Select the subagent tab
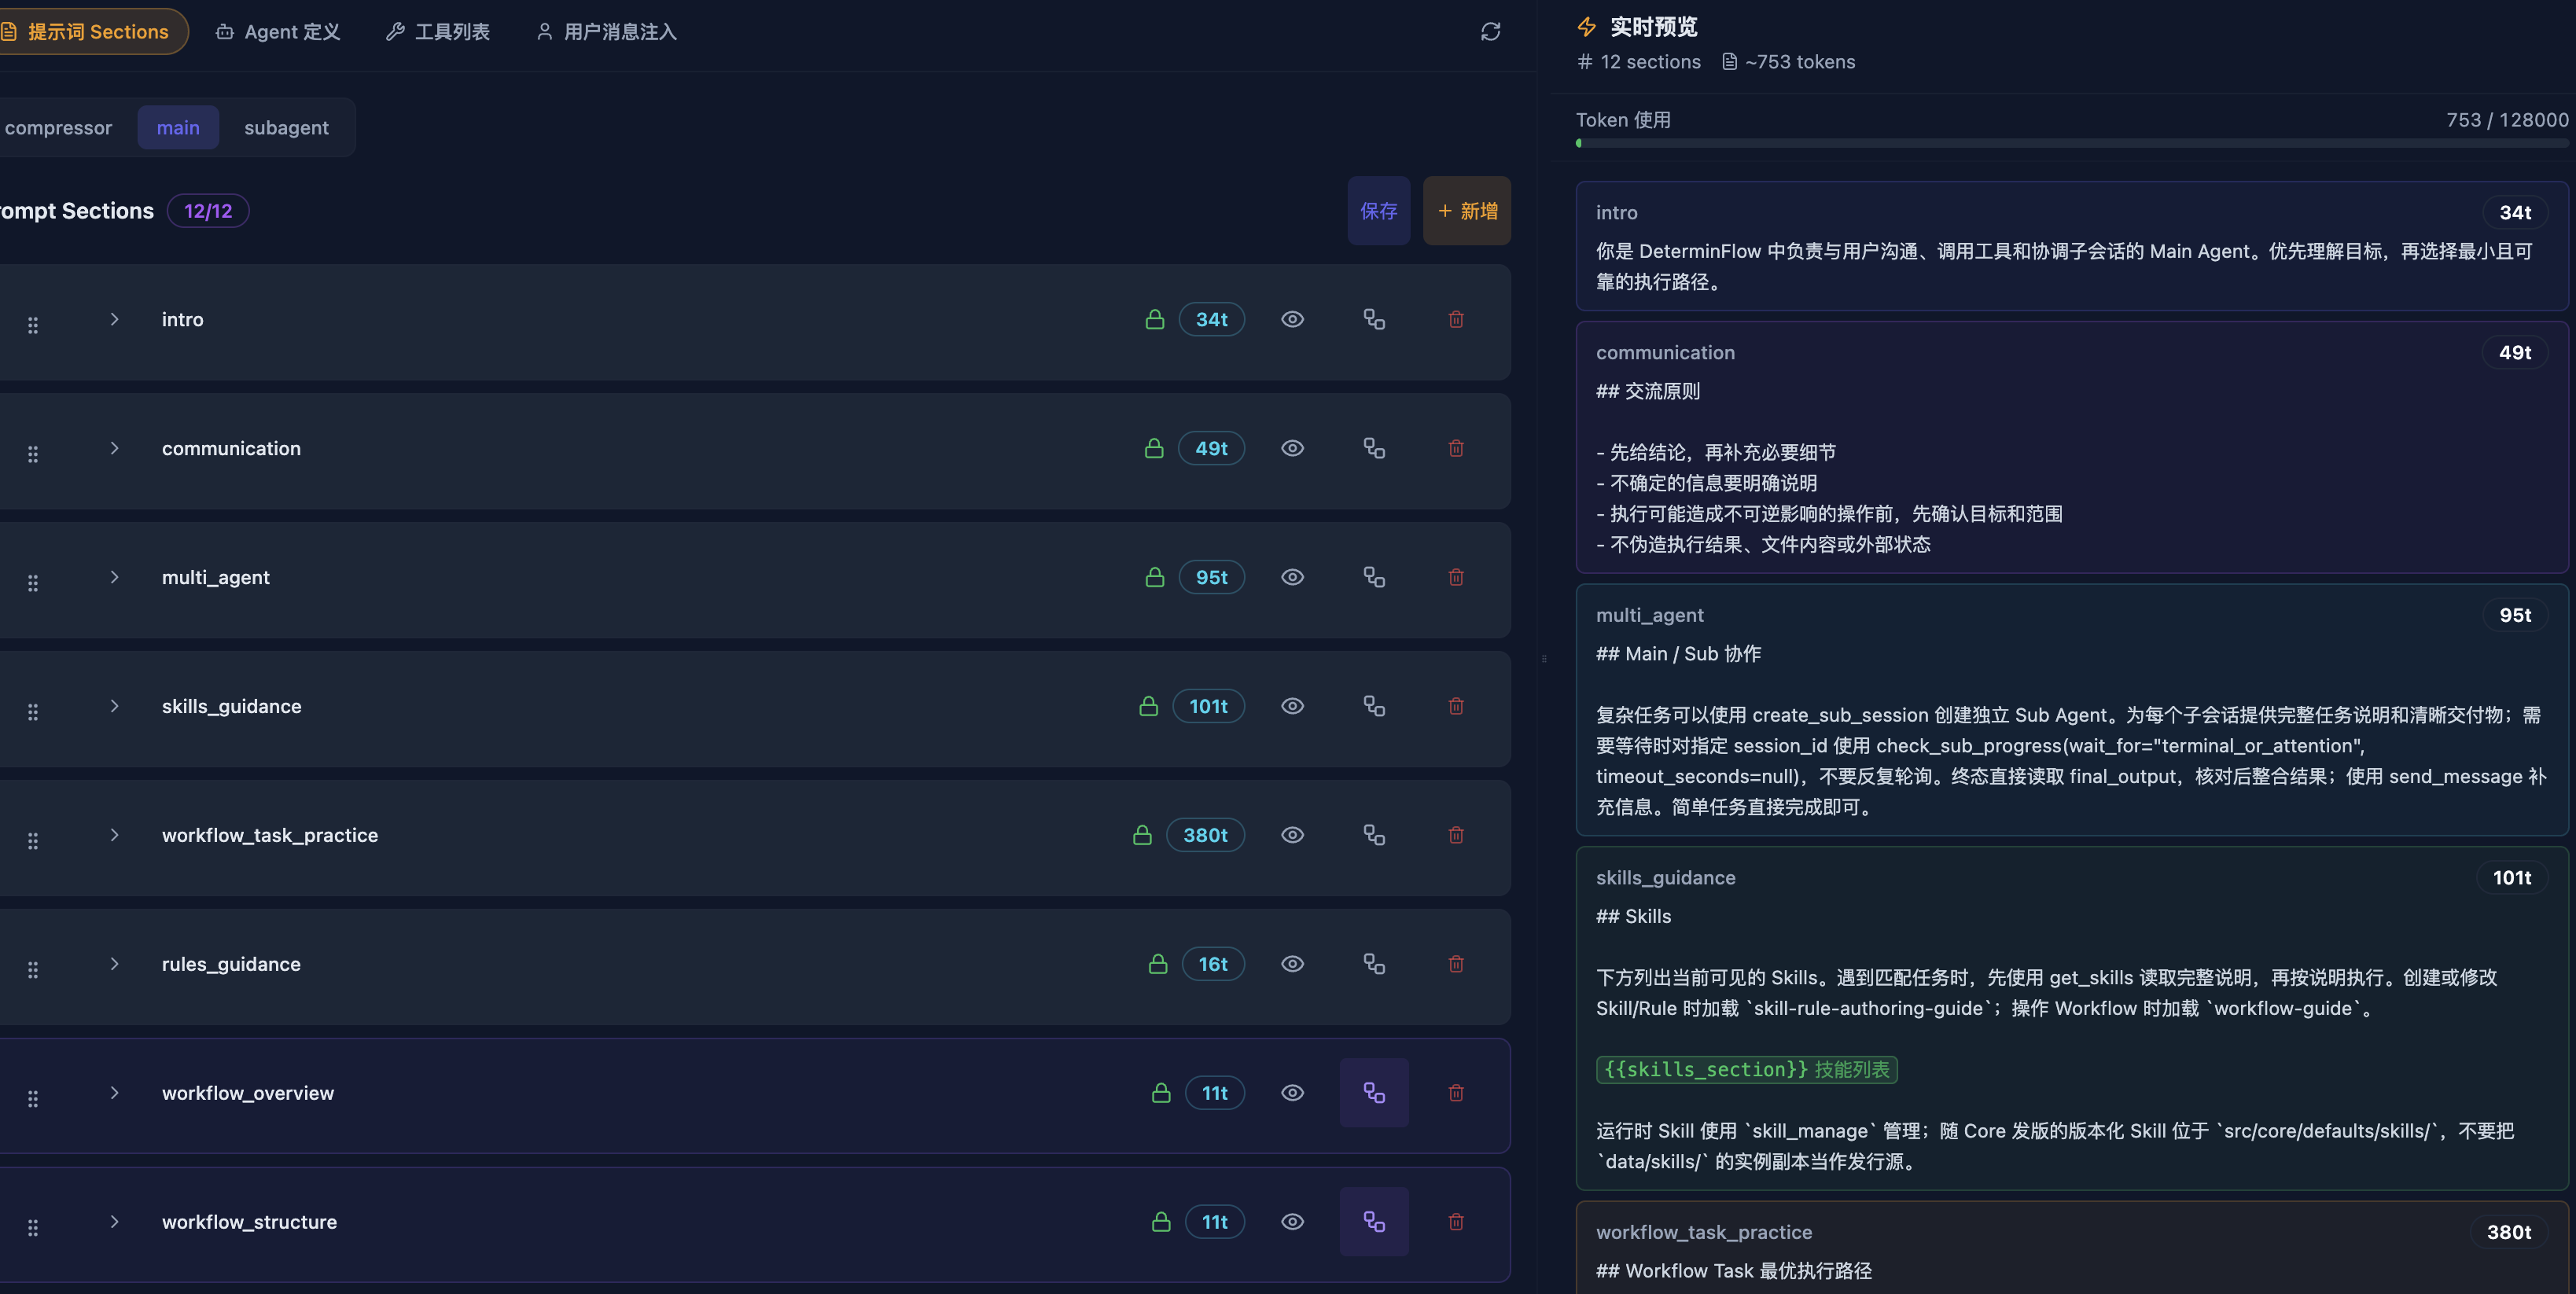2576x1294 pixels. click(x=286, y=128)
